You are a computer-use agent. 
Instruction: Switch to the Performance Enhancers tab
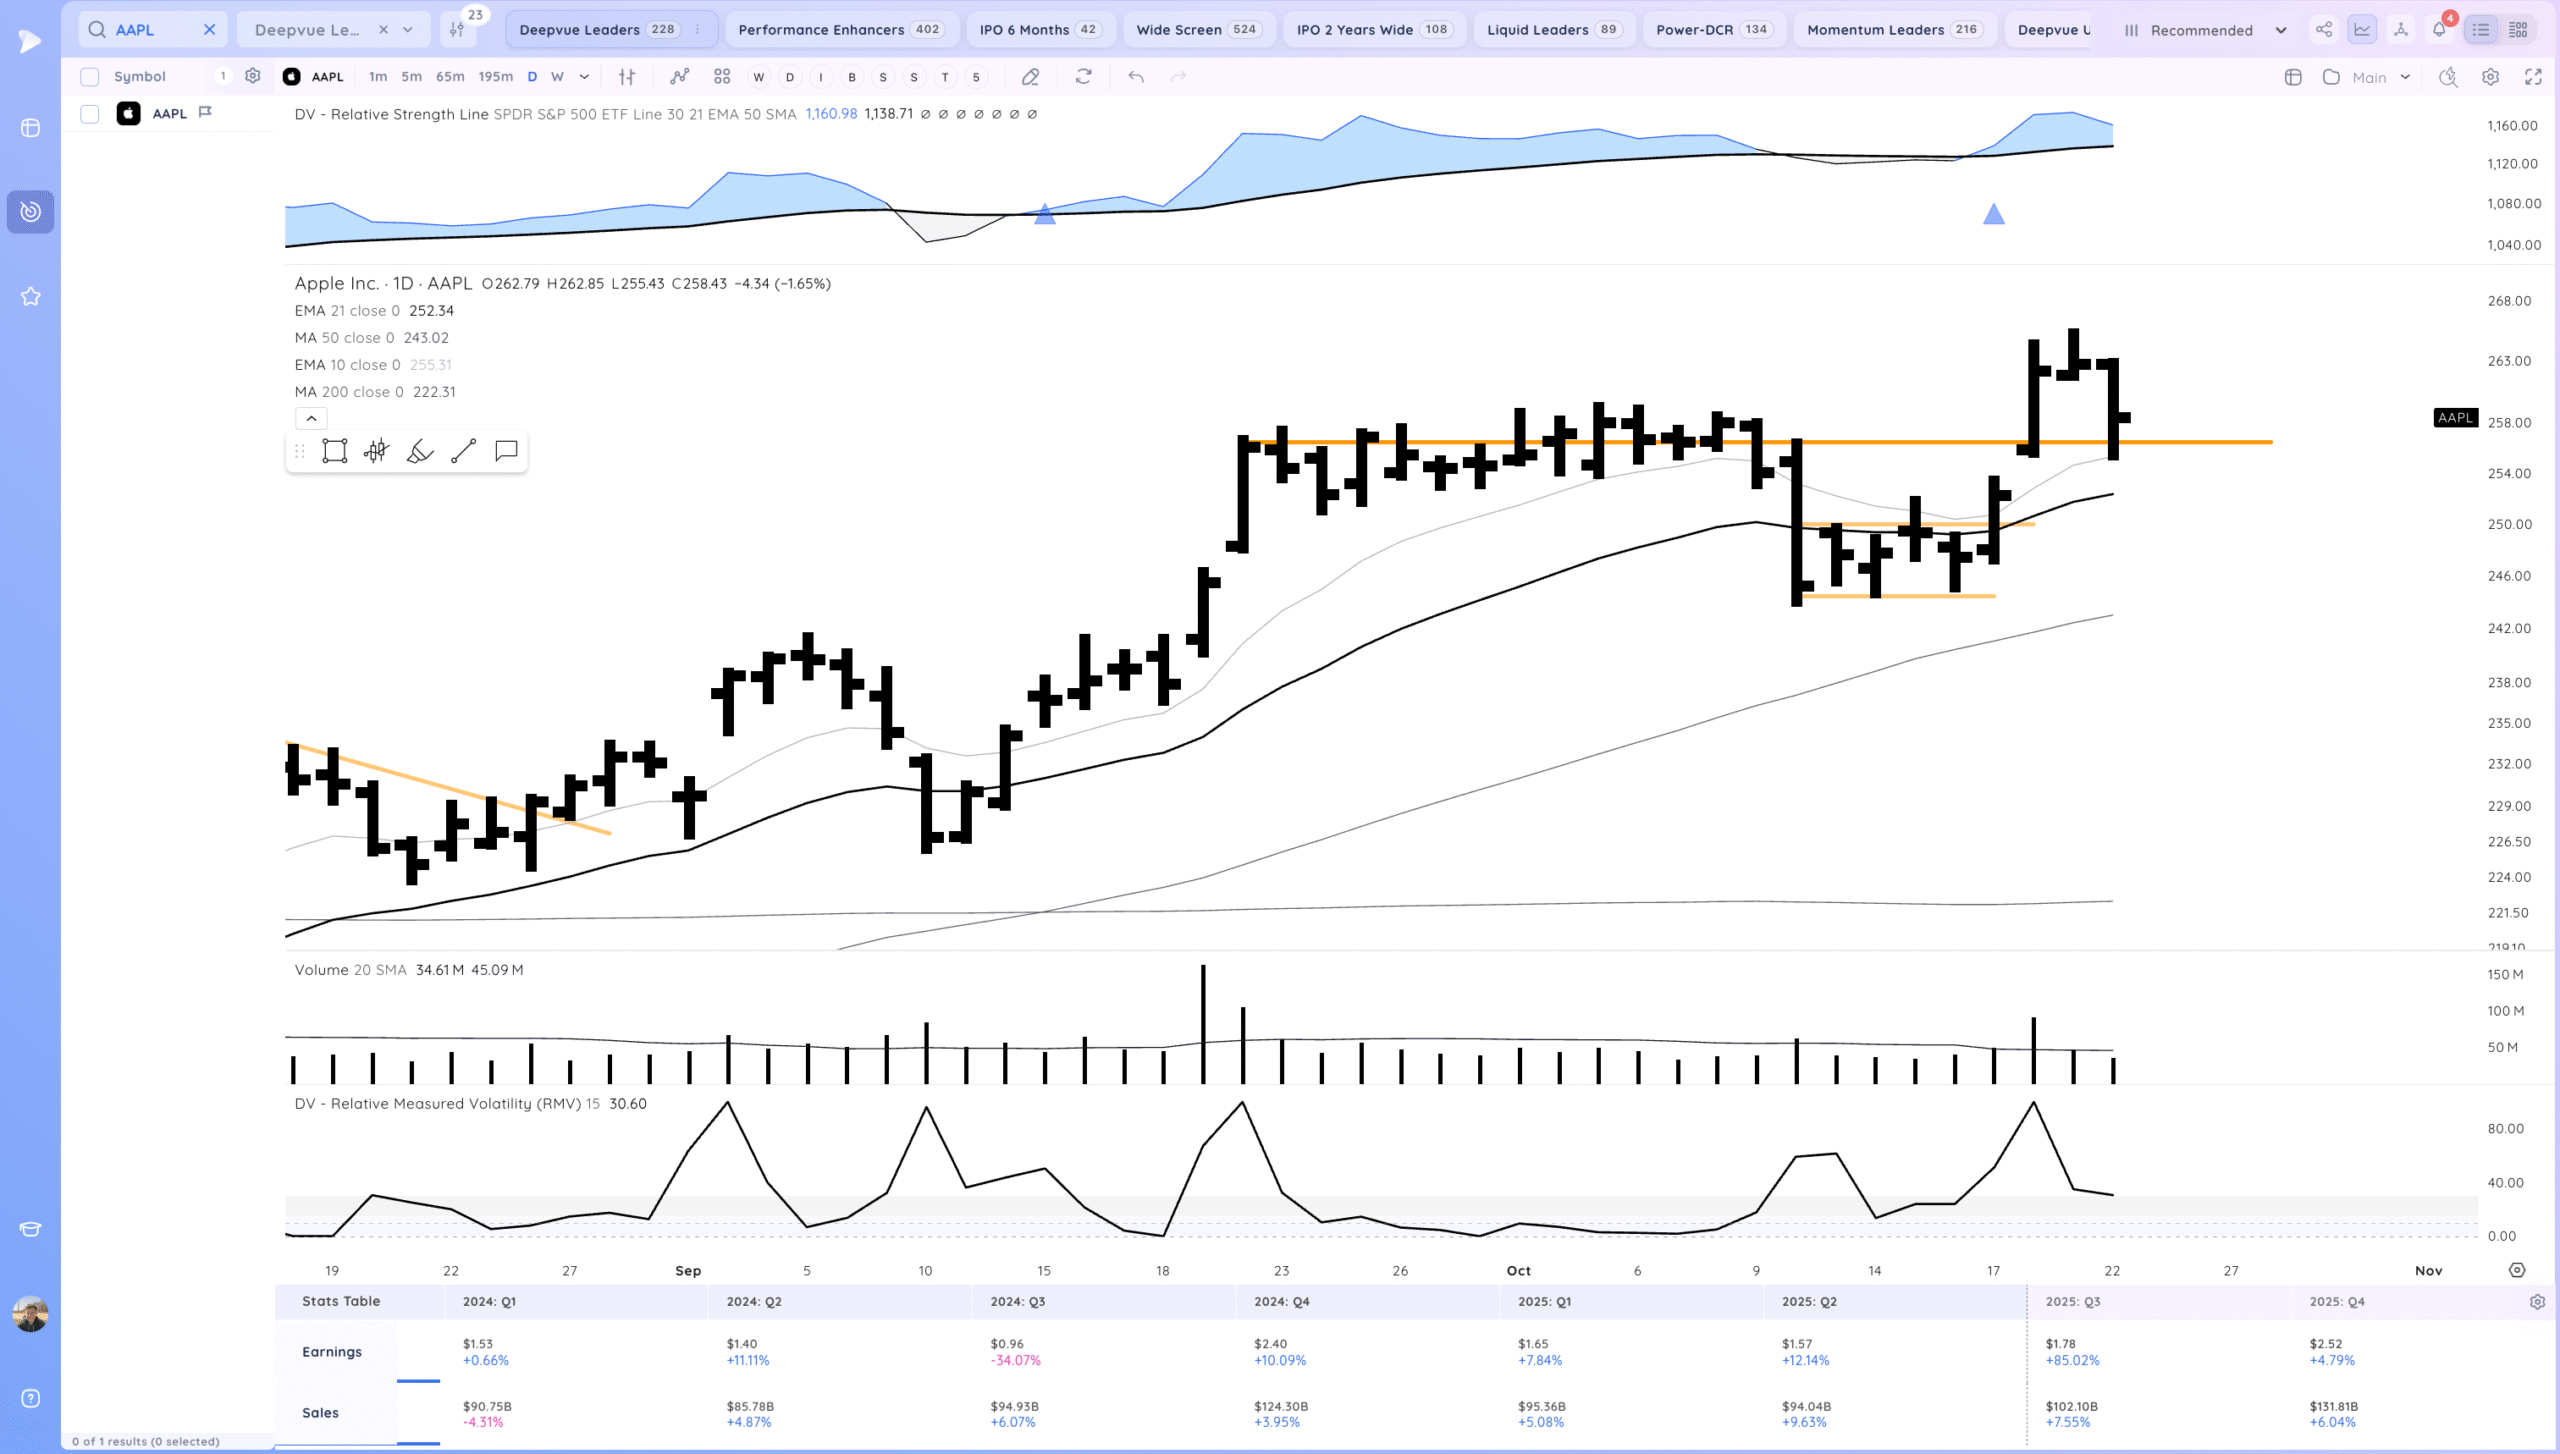coord(839,30)
